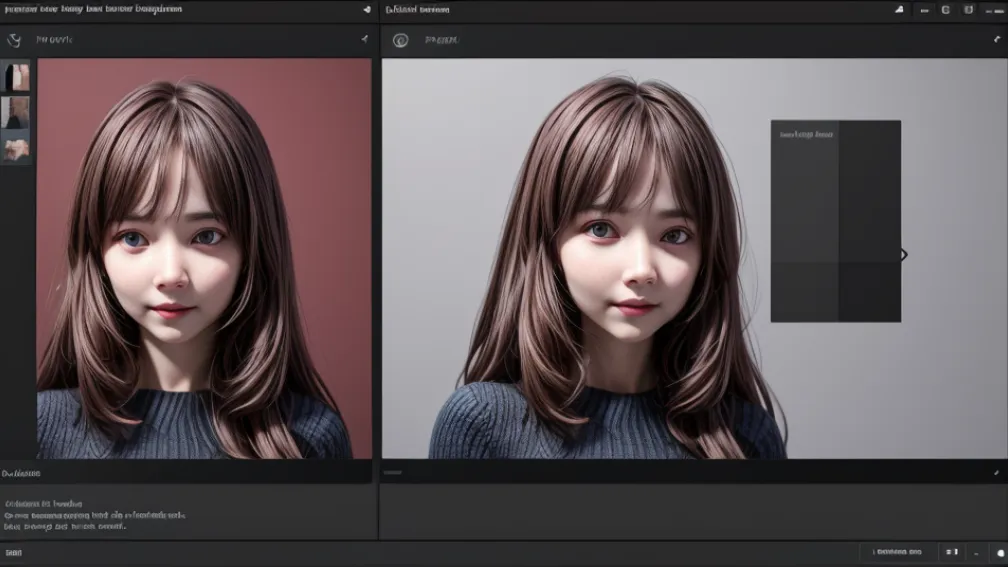Select the middle thumbnail in the left strip

[15, 112]
